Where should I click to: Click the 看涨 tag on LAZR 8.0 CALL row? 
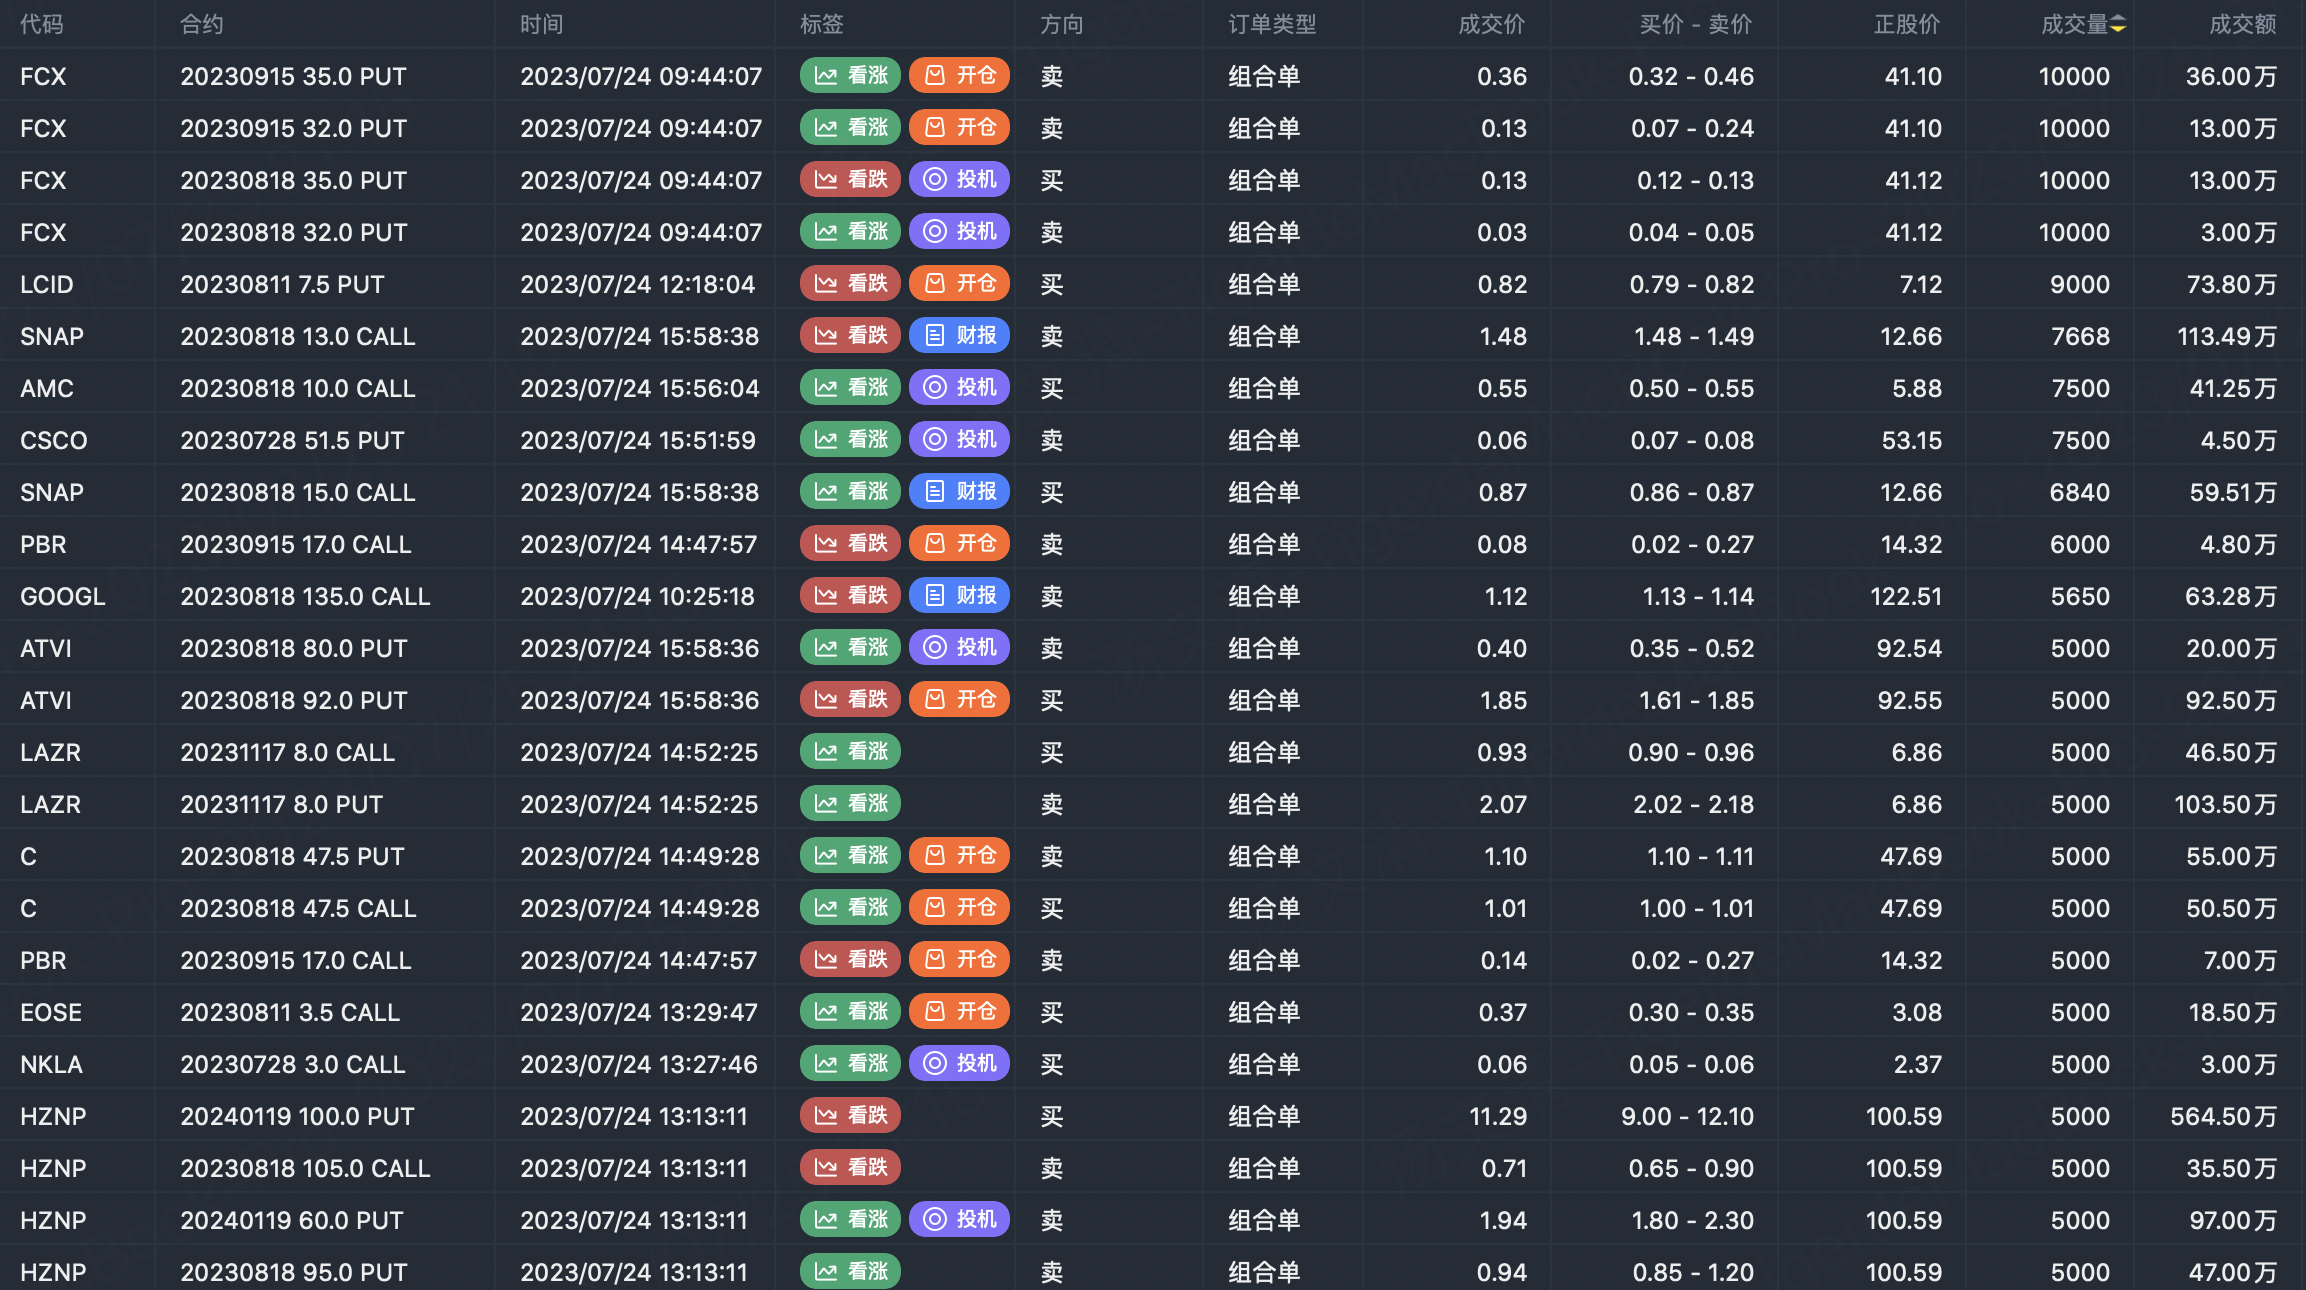pyautogui.click(x=850, y=752)
